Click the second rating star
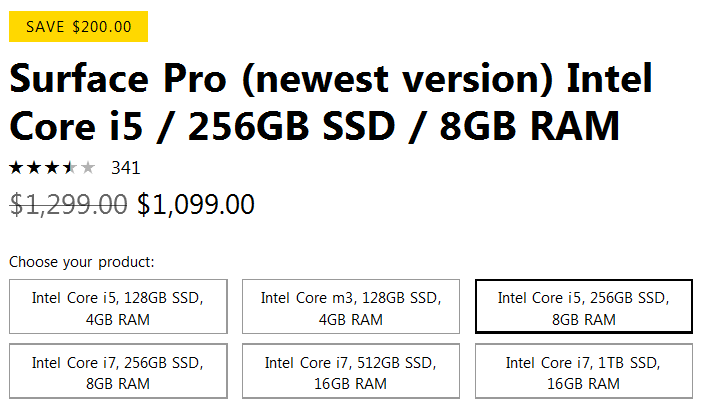Screen dimensions: 707x408 [34, 167]
